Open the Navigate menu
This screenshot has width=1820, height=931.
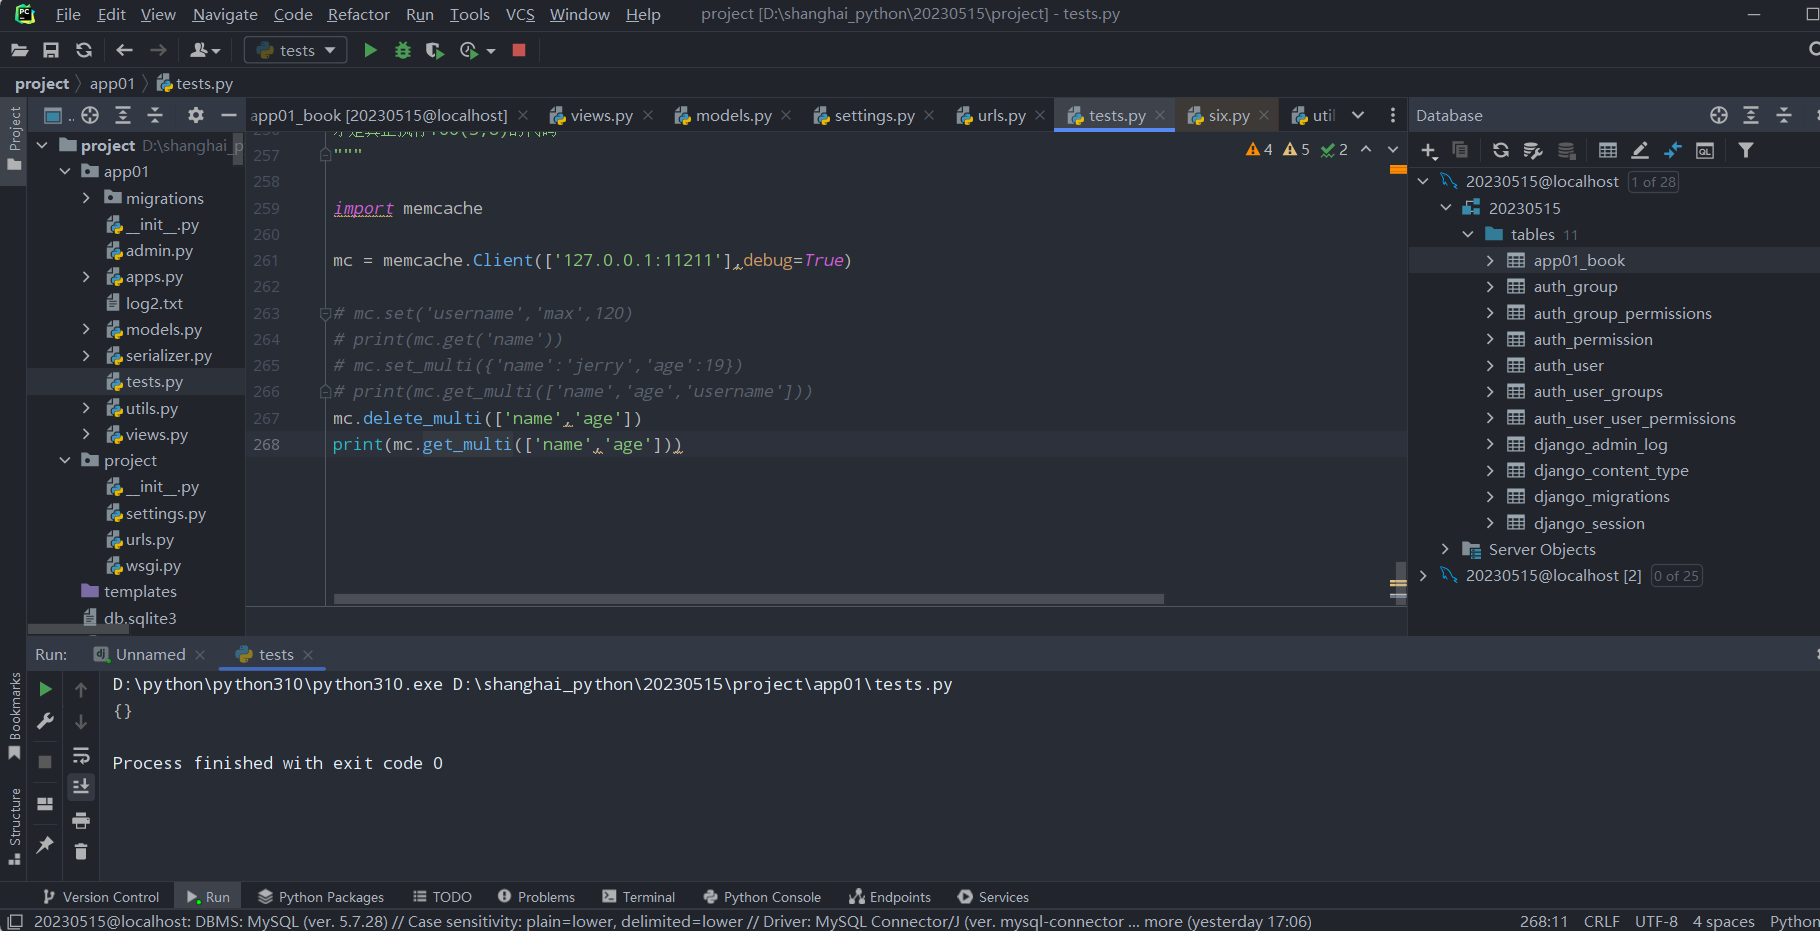pyautogui.click(x=225, y=14)
